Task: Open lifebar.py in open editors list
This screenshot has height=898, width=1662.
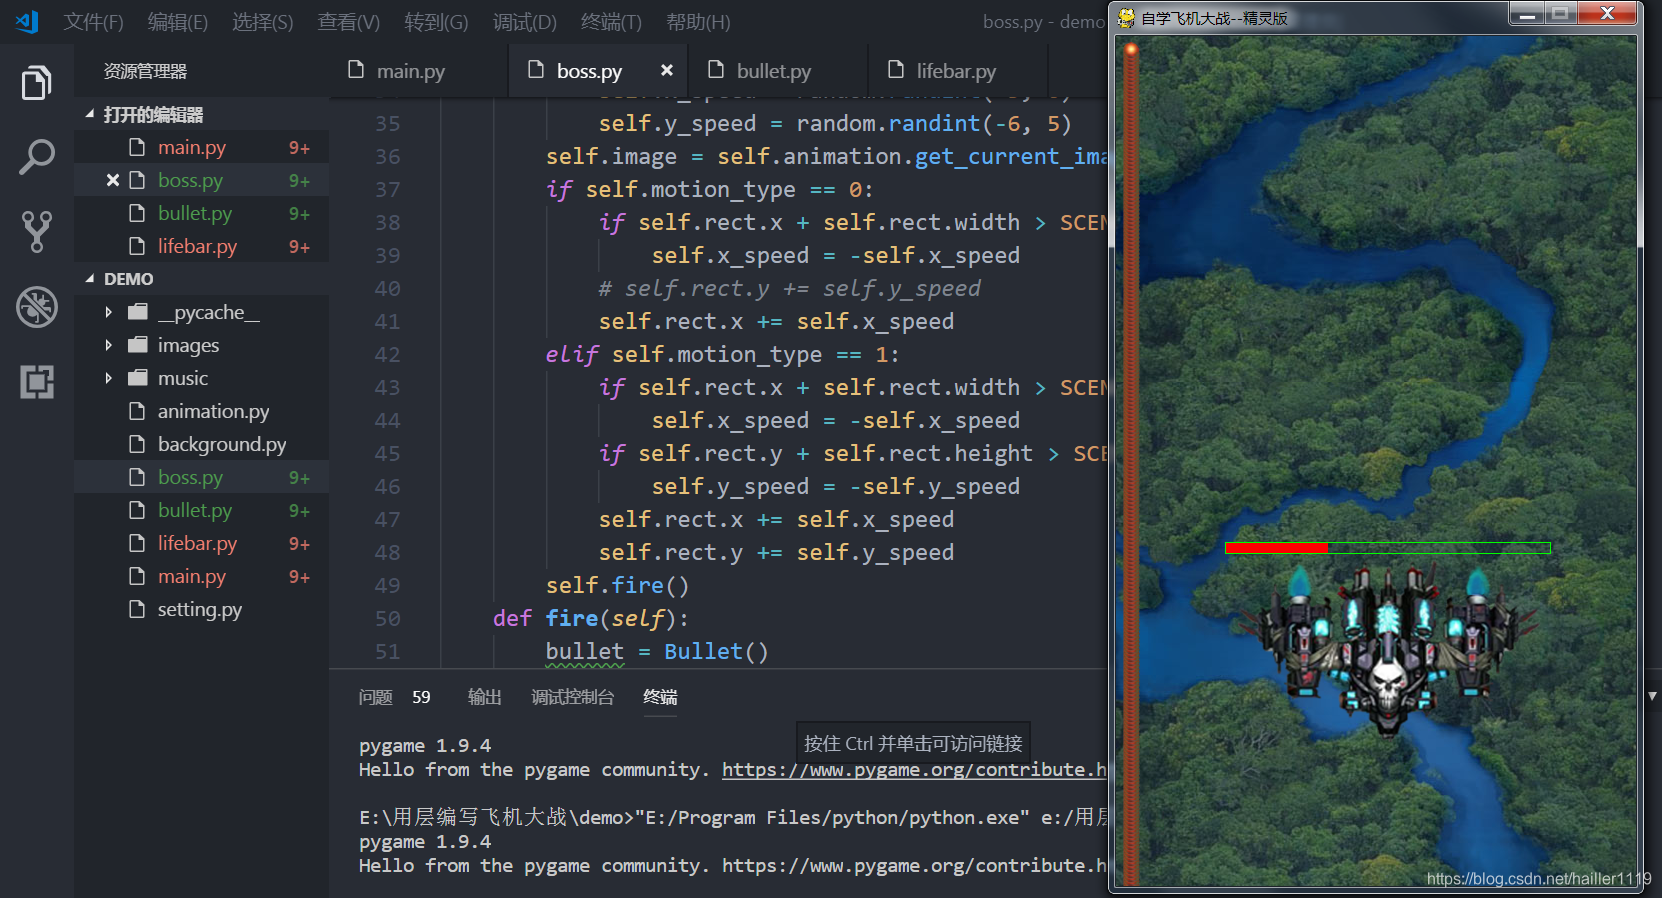Action: tap(201, 246)
